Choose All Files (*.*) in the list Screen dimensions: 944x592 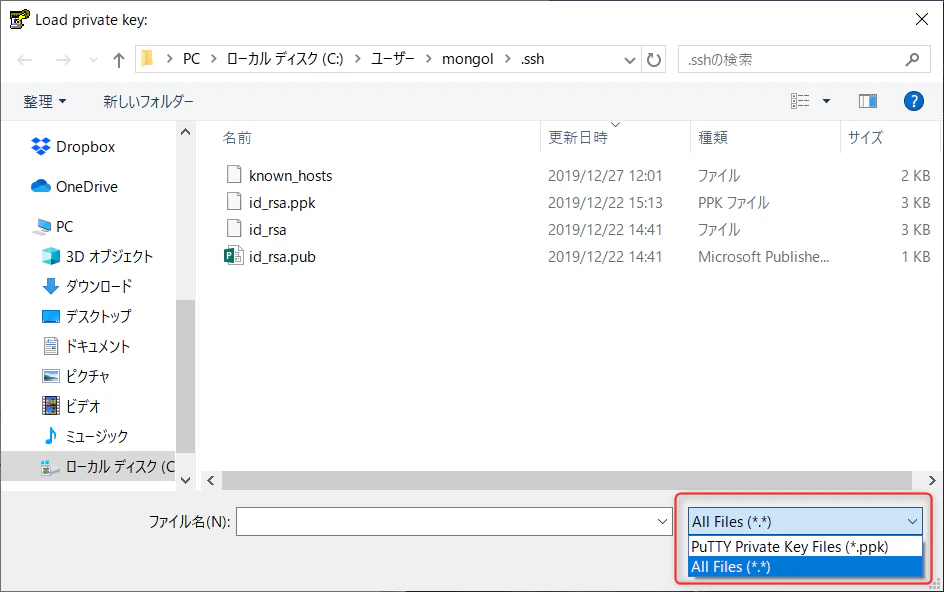coord(806,567)
